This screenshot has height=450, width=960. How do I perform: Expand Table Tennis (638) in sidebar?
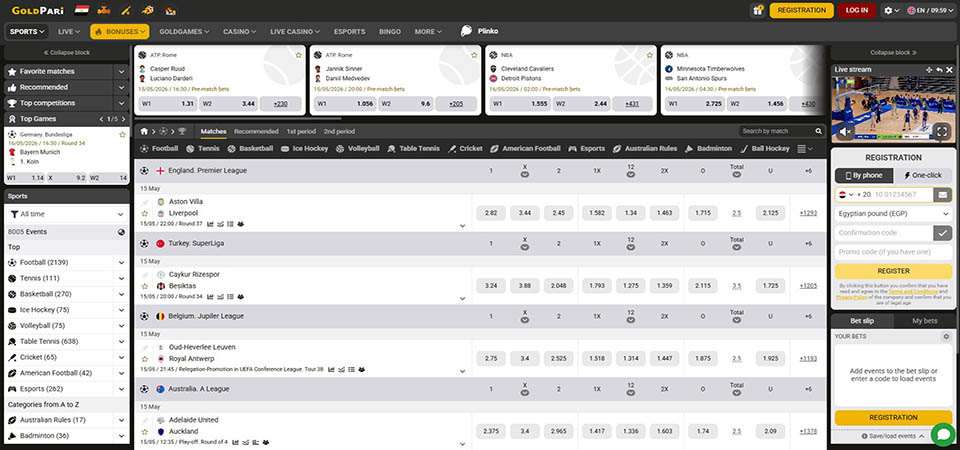point(121,342)
